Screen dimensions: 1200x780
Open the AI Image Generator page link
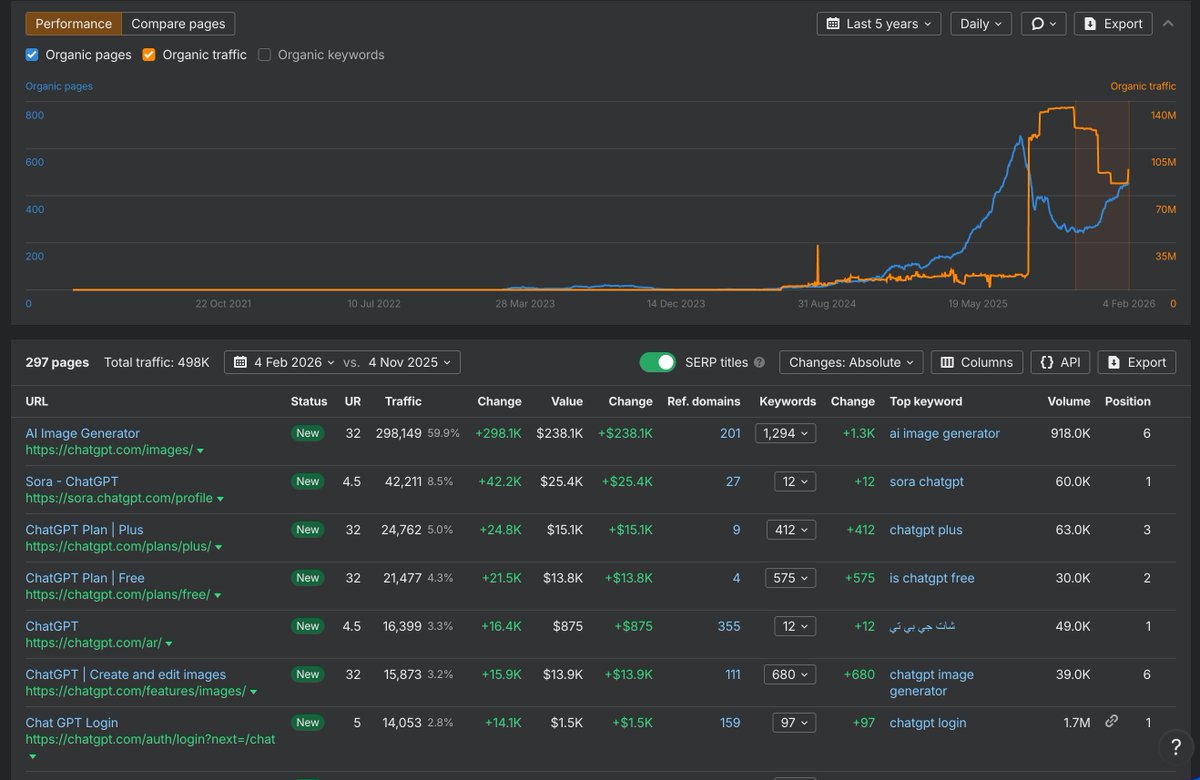[x=83, y=433]
